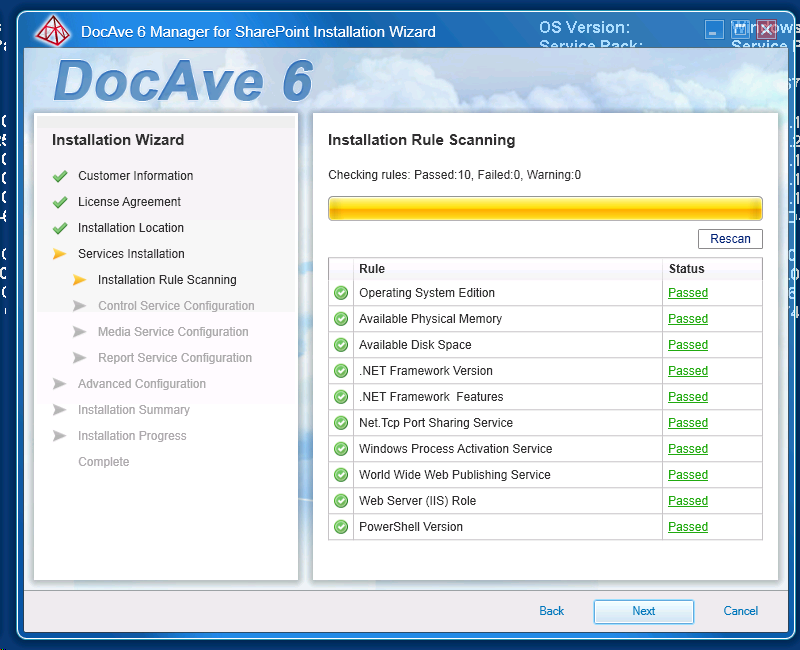Image resolution: width=800 pixels, height=650 pixels.
Task: Click green check icon beside Operating System Edition
Action: 341,293
